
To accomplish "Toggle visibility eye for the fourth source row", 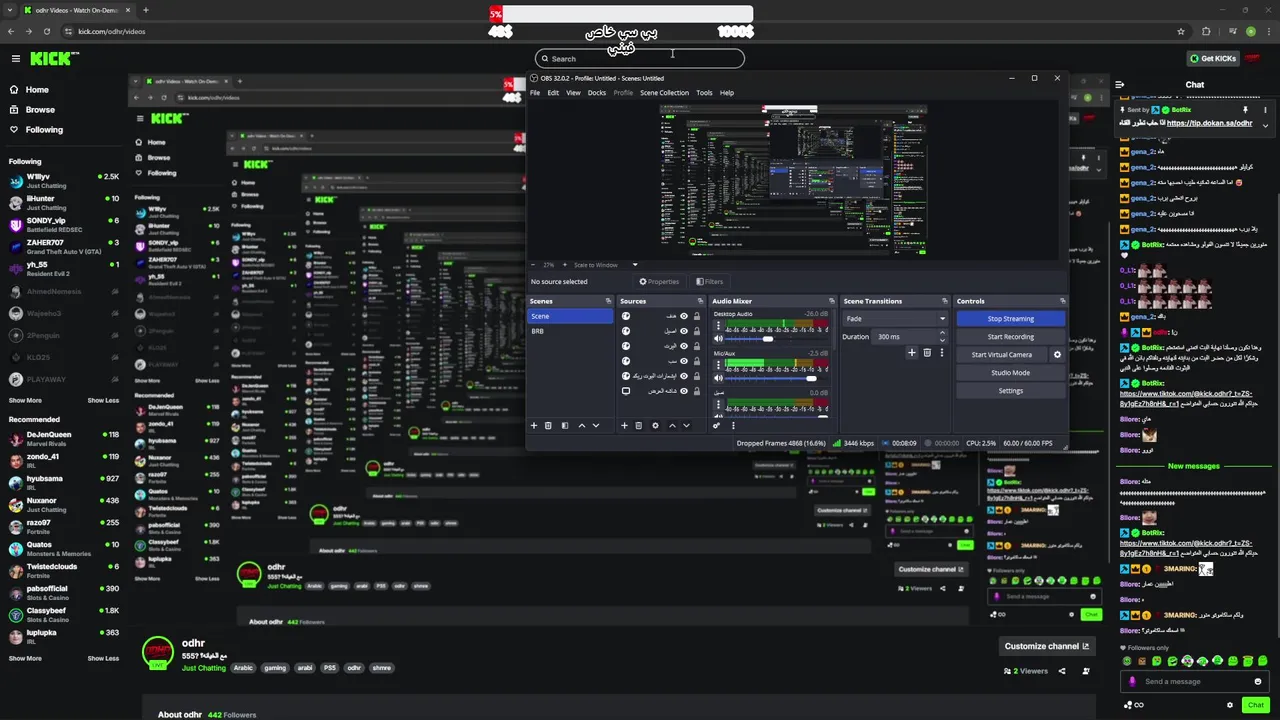I will [x=684, y=361].
